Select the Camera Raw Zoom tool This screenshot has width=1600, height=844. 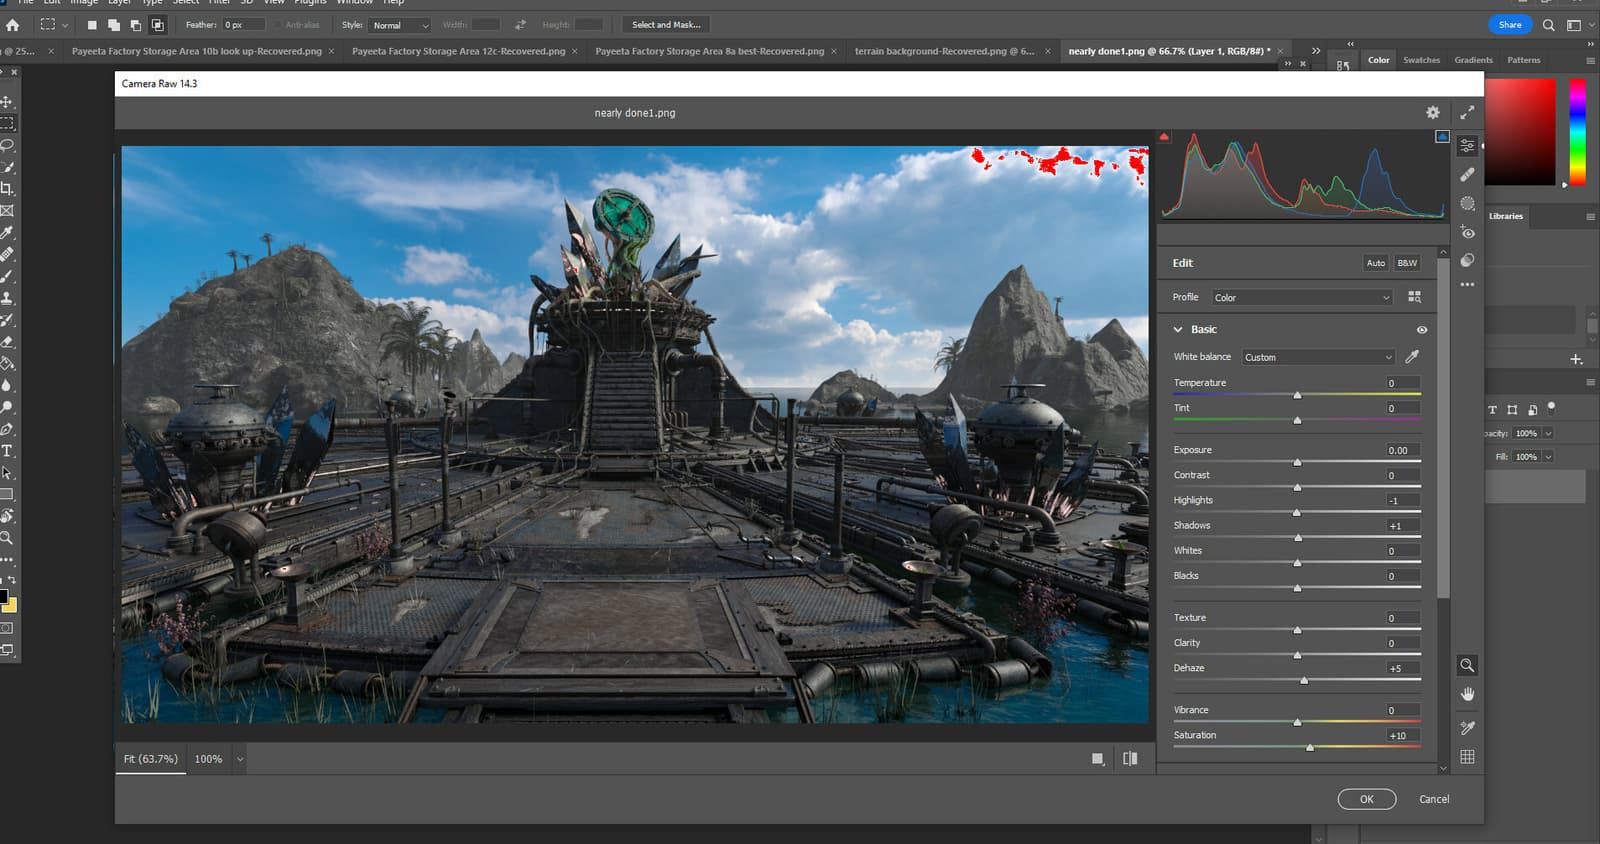(1467, 665)
